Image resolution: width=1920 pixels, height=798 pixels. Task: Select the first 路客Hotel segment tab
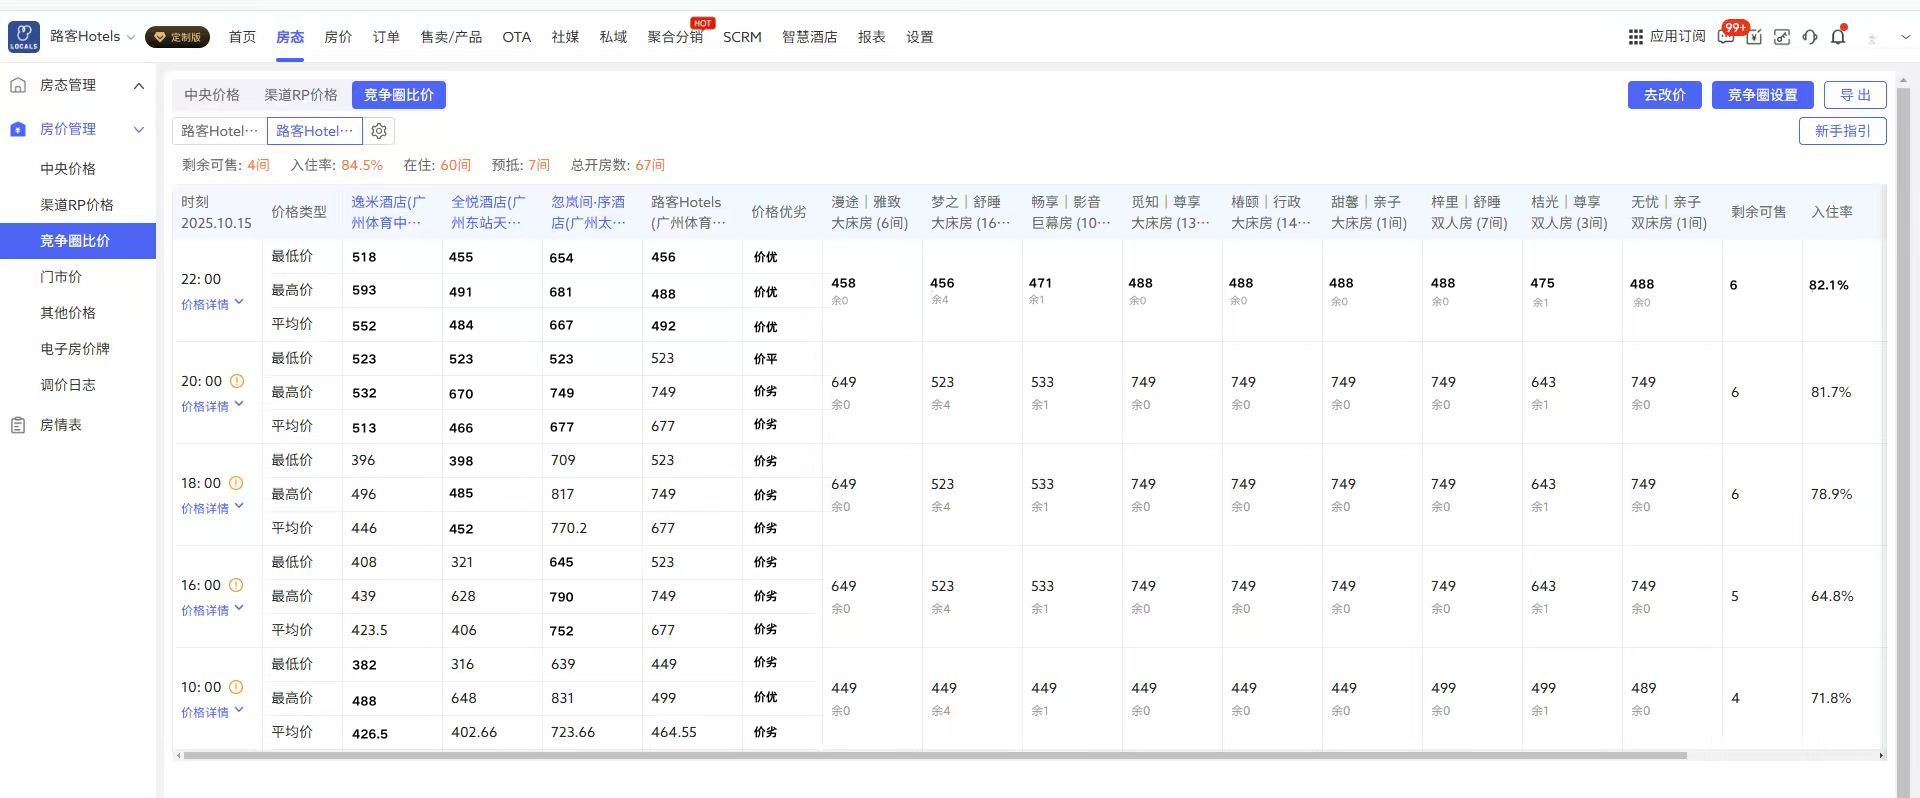pos(219,131)
